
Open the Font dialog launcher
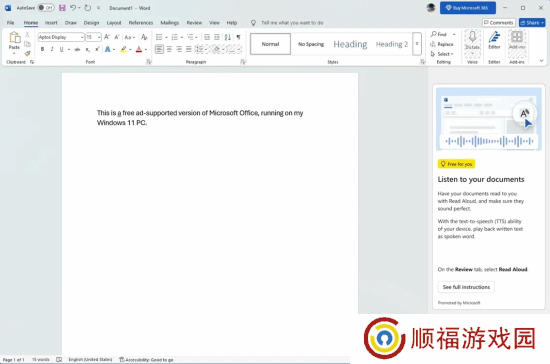149,62
